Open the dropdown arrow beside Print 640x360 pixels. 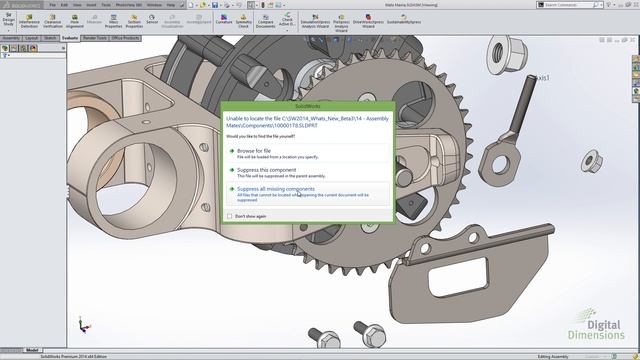232,5
